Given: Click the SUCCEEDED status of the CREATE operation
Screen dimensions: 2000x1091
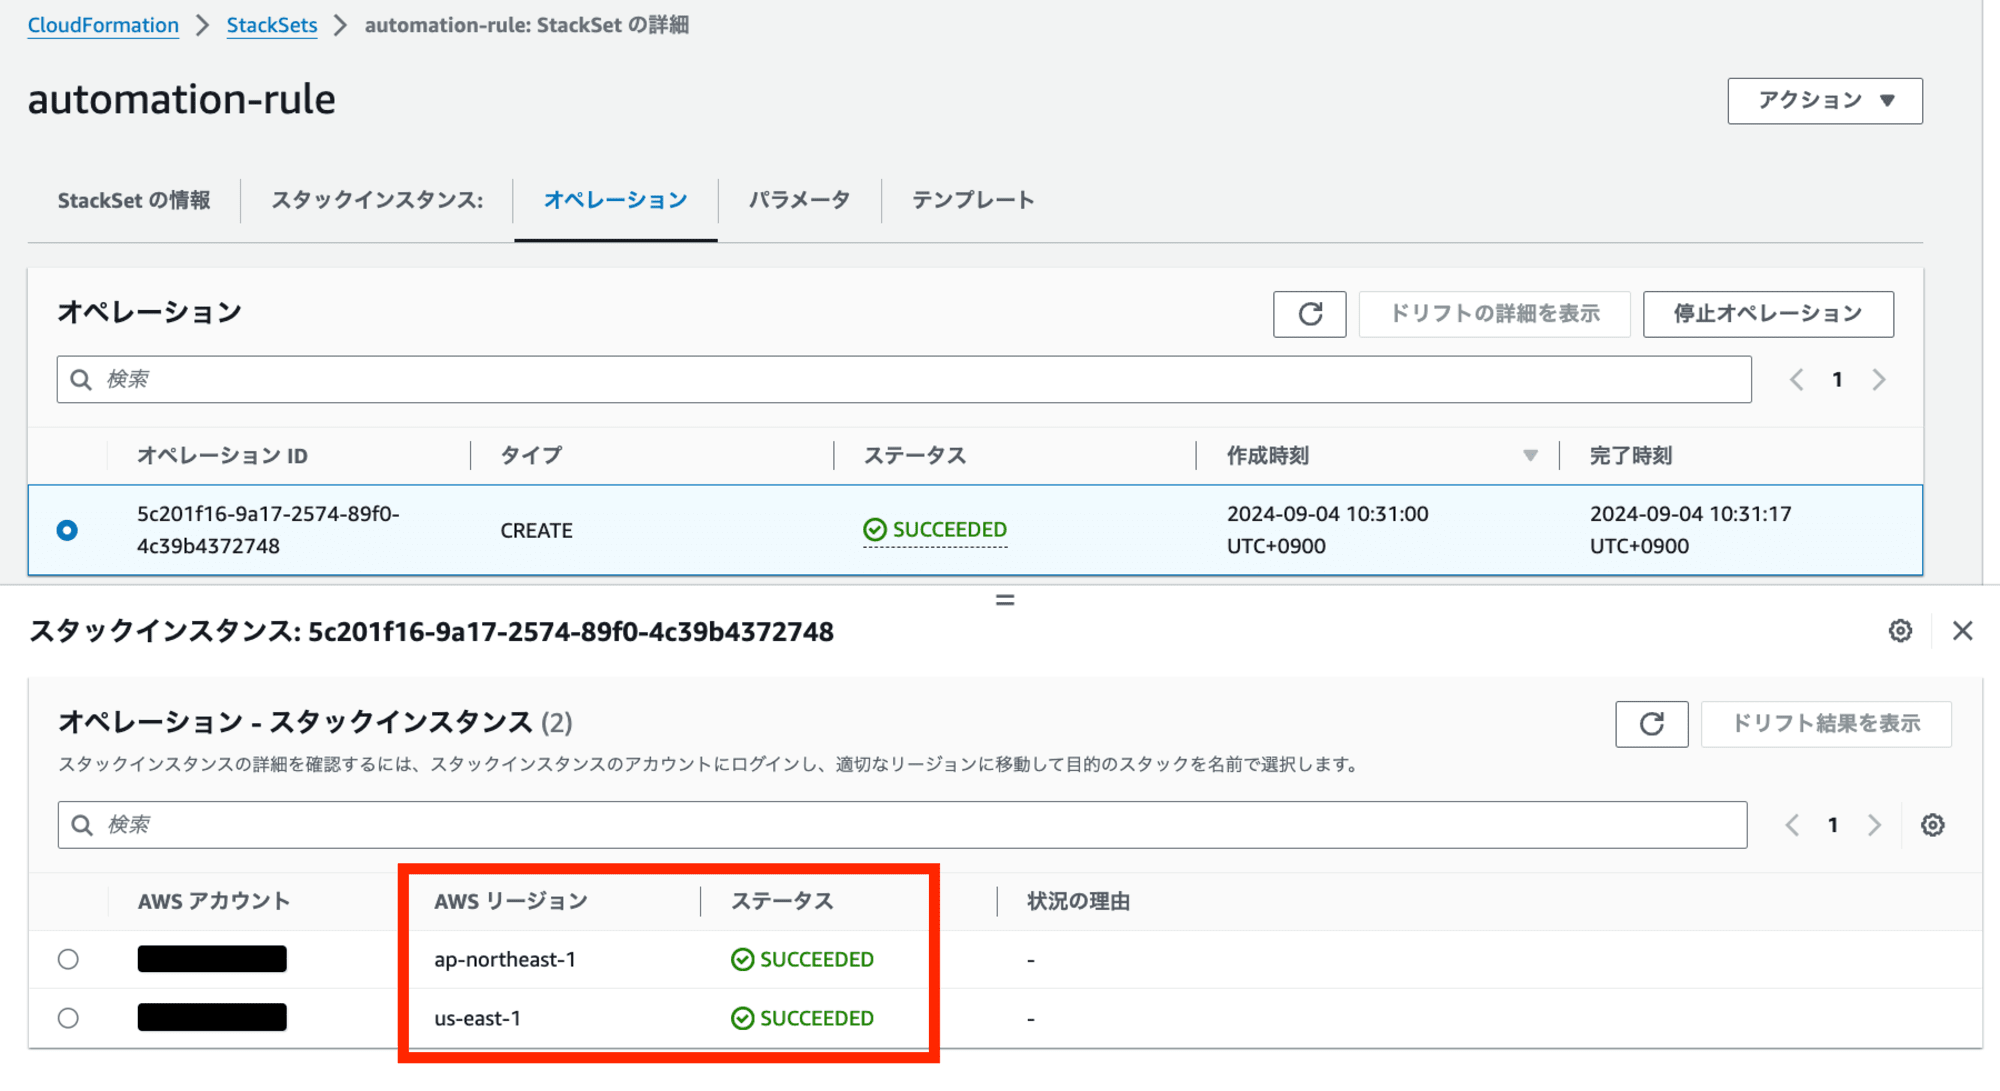Looking at the screenshot, I should pos(935,530).
